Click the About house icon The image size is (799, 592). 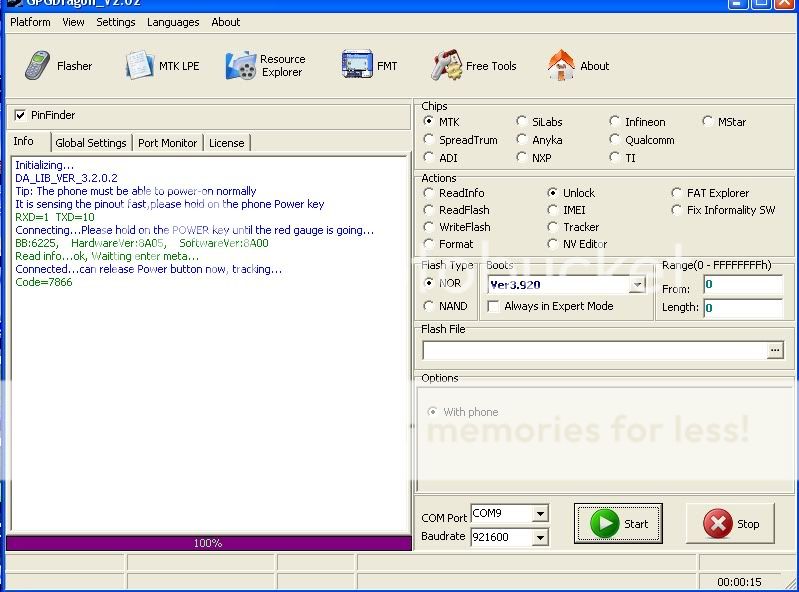[561, 65]
